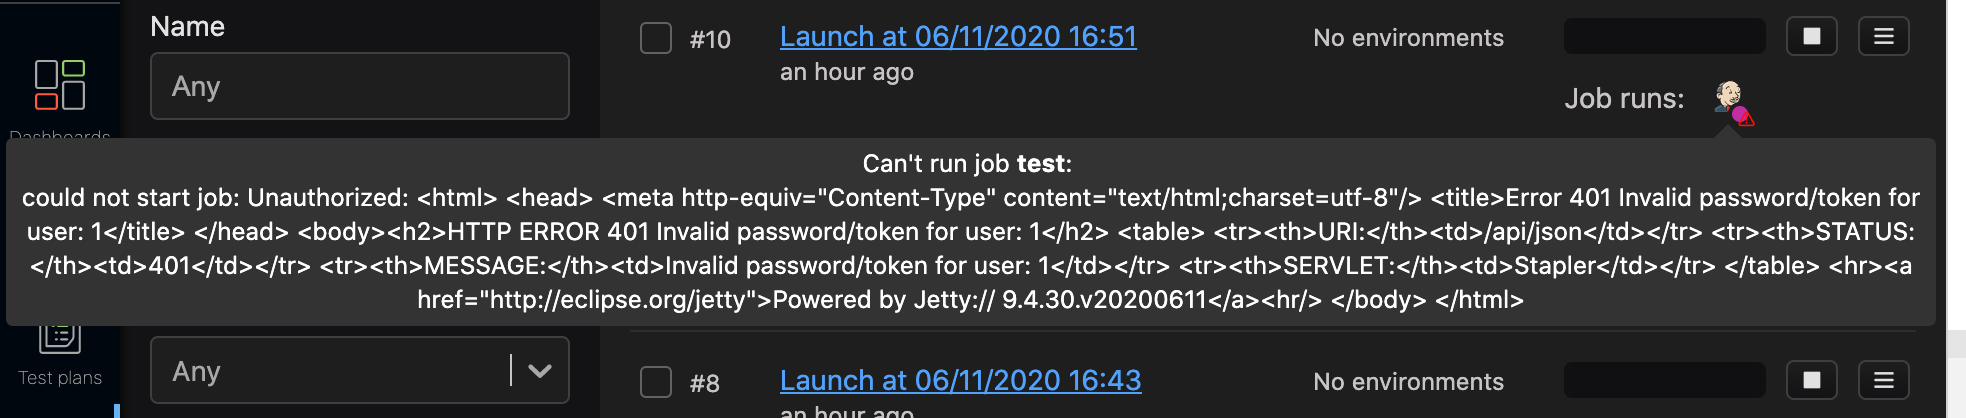Stop launch #10 with the square button

pos(1811,37)
